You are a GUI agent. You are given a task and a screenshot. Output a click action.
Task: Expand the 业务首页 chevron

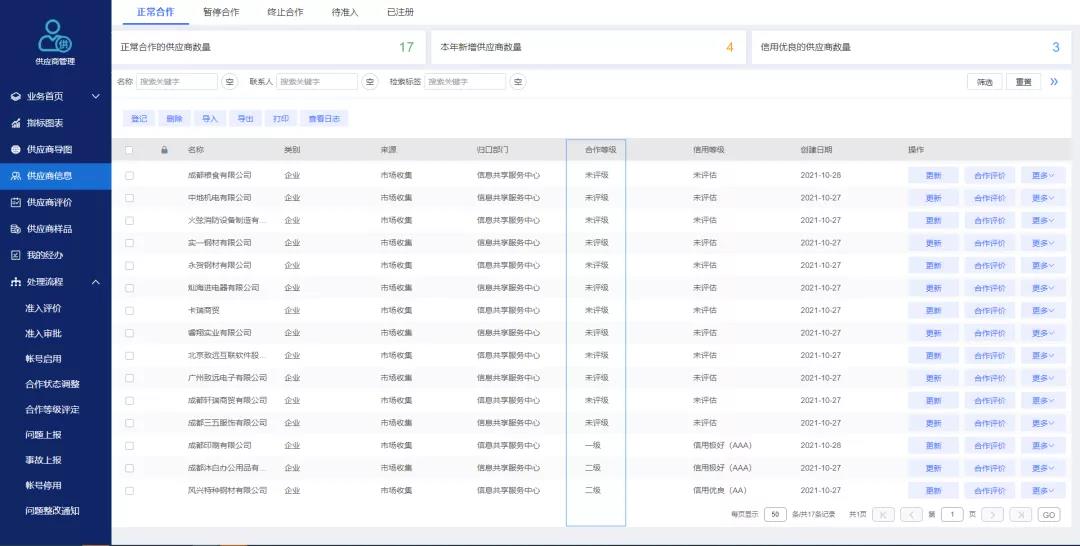point(96,97)
